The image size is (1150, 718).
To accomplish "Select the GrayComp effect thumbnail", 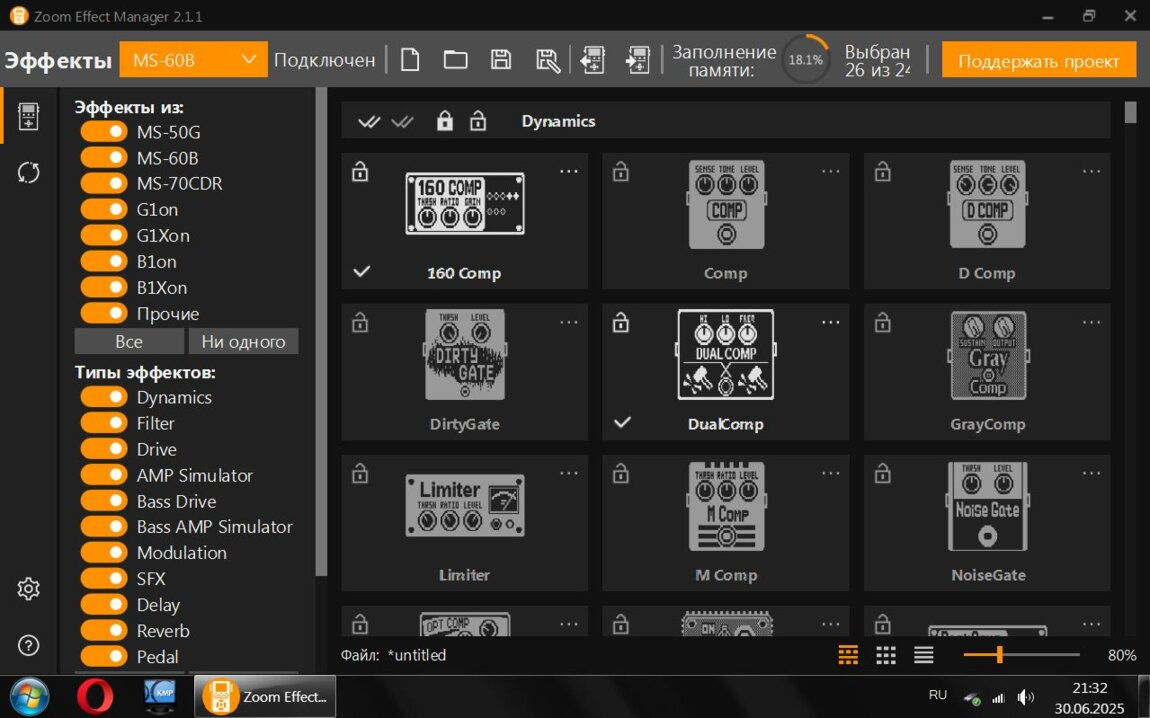I will pyautogui.click(x=988, y=356).
